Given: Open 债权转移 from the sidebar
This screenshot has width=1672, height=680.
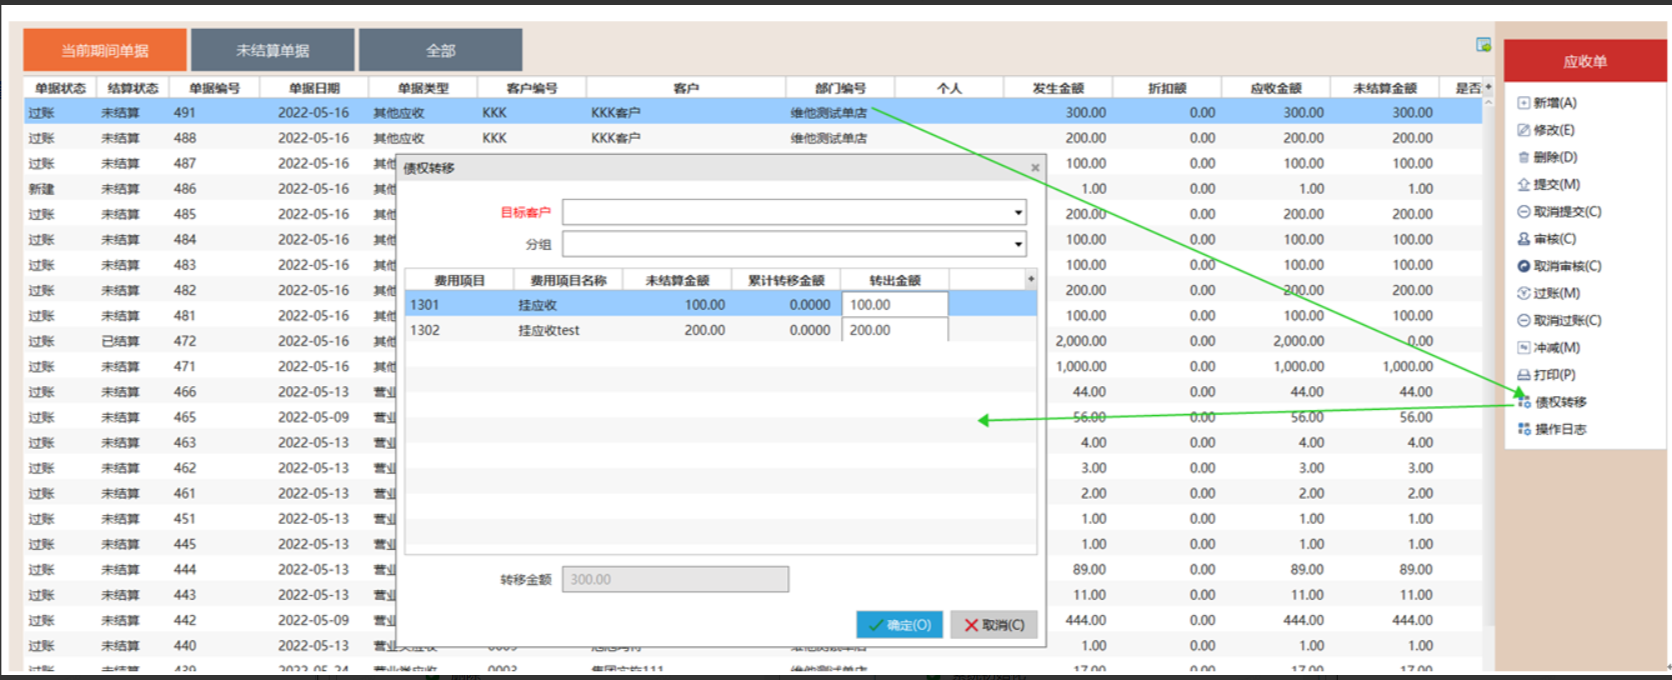Looking at the screenshot, I should [x=1560, y=402].
